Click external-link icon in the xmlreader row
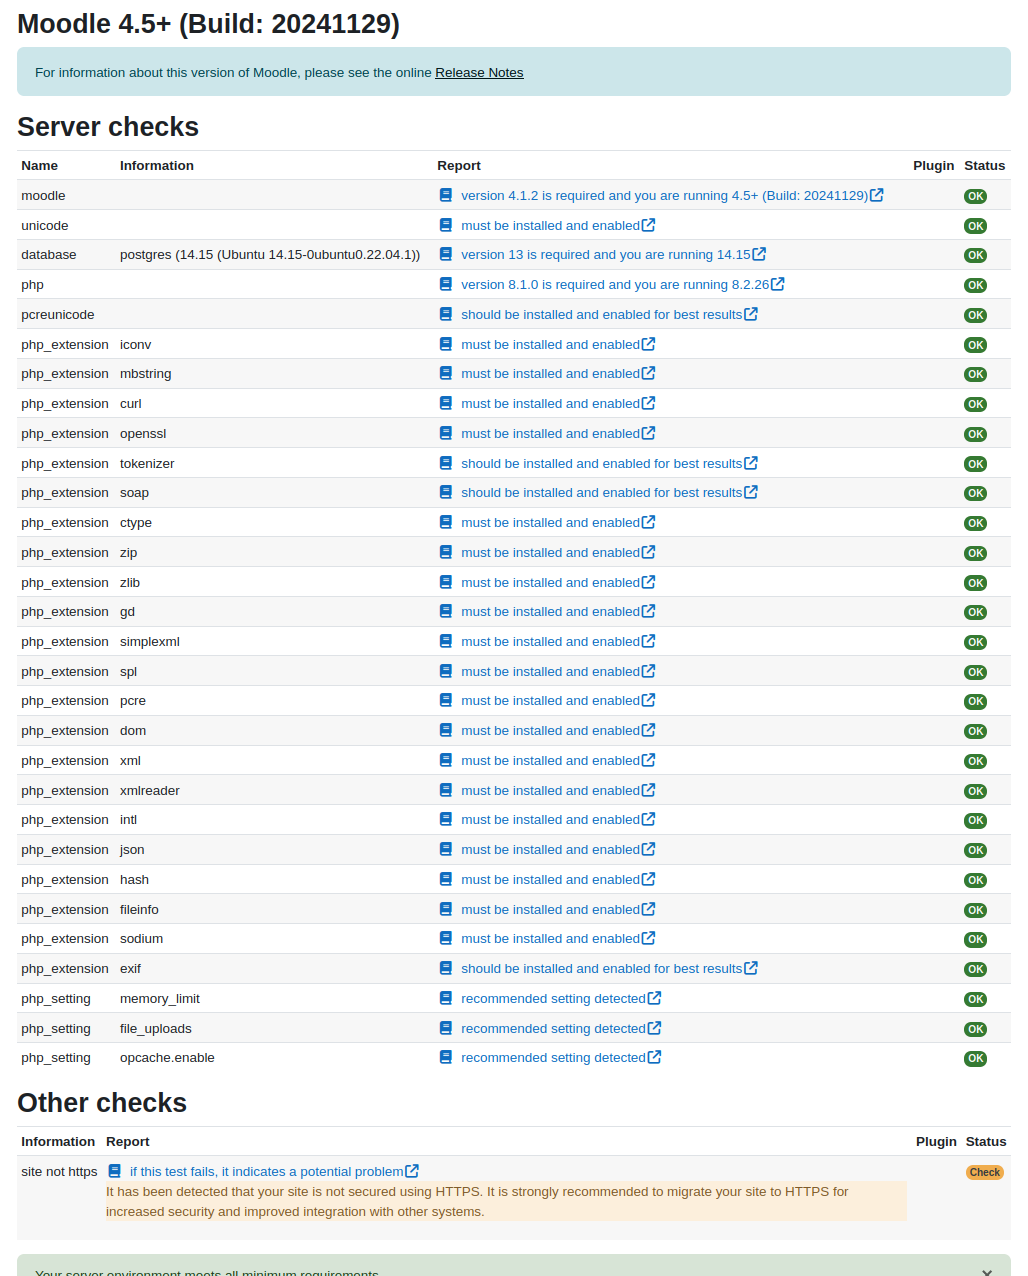Viewport: 1028px width, 1276px height. click(649, 790)
